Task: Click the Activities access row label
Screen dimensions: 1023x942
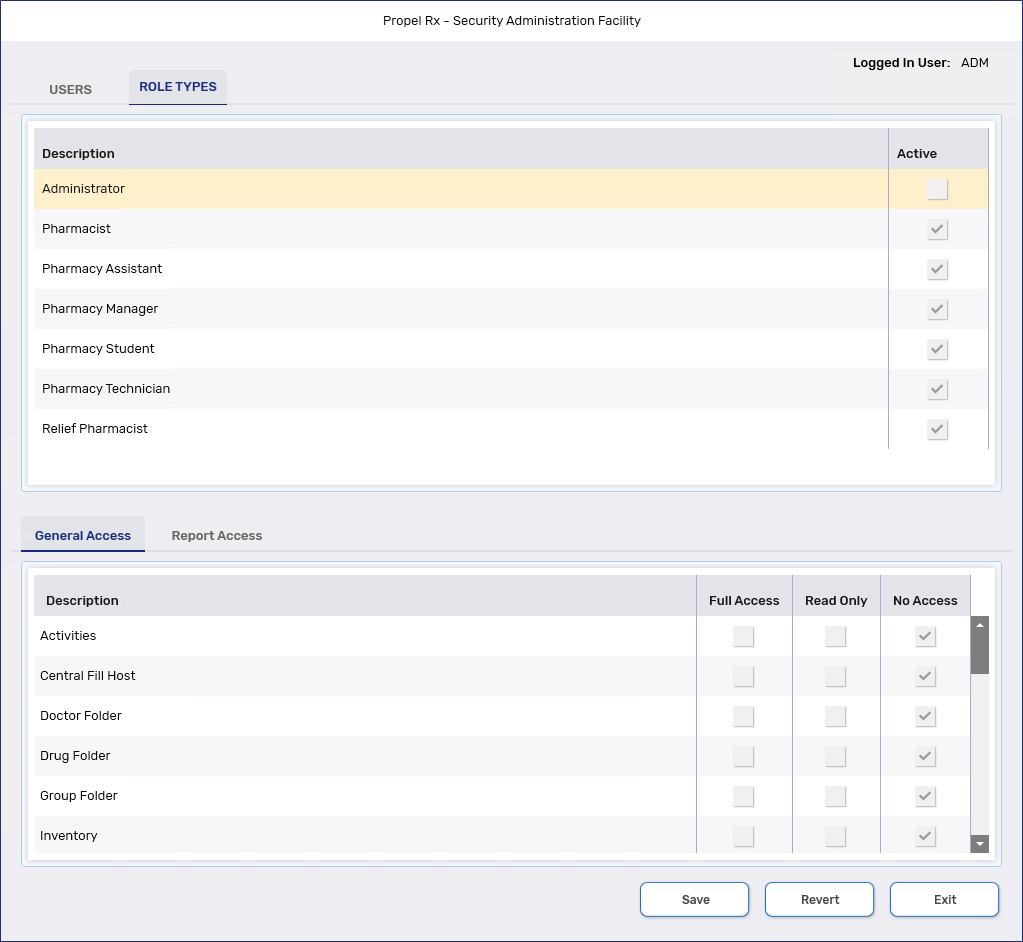Action: [68, 635]
